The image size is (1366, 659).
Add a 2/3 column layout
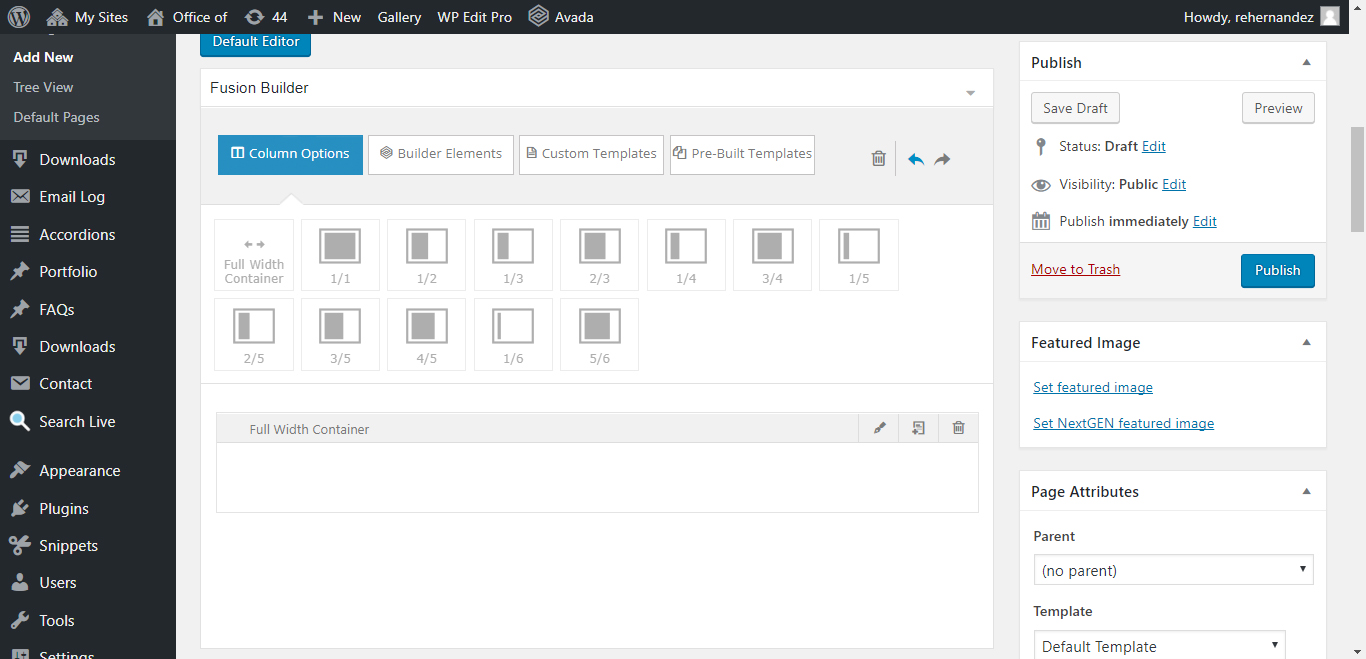[599, 255]
